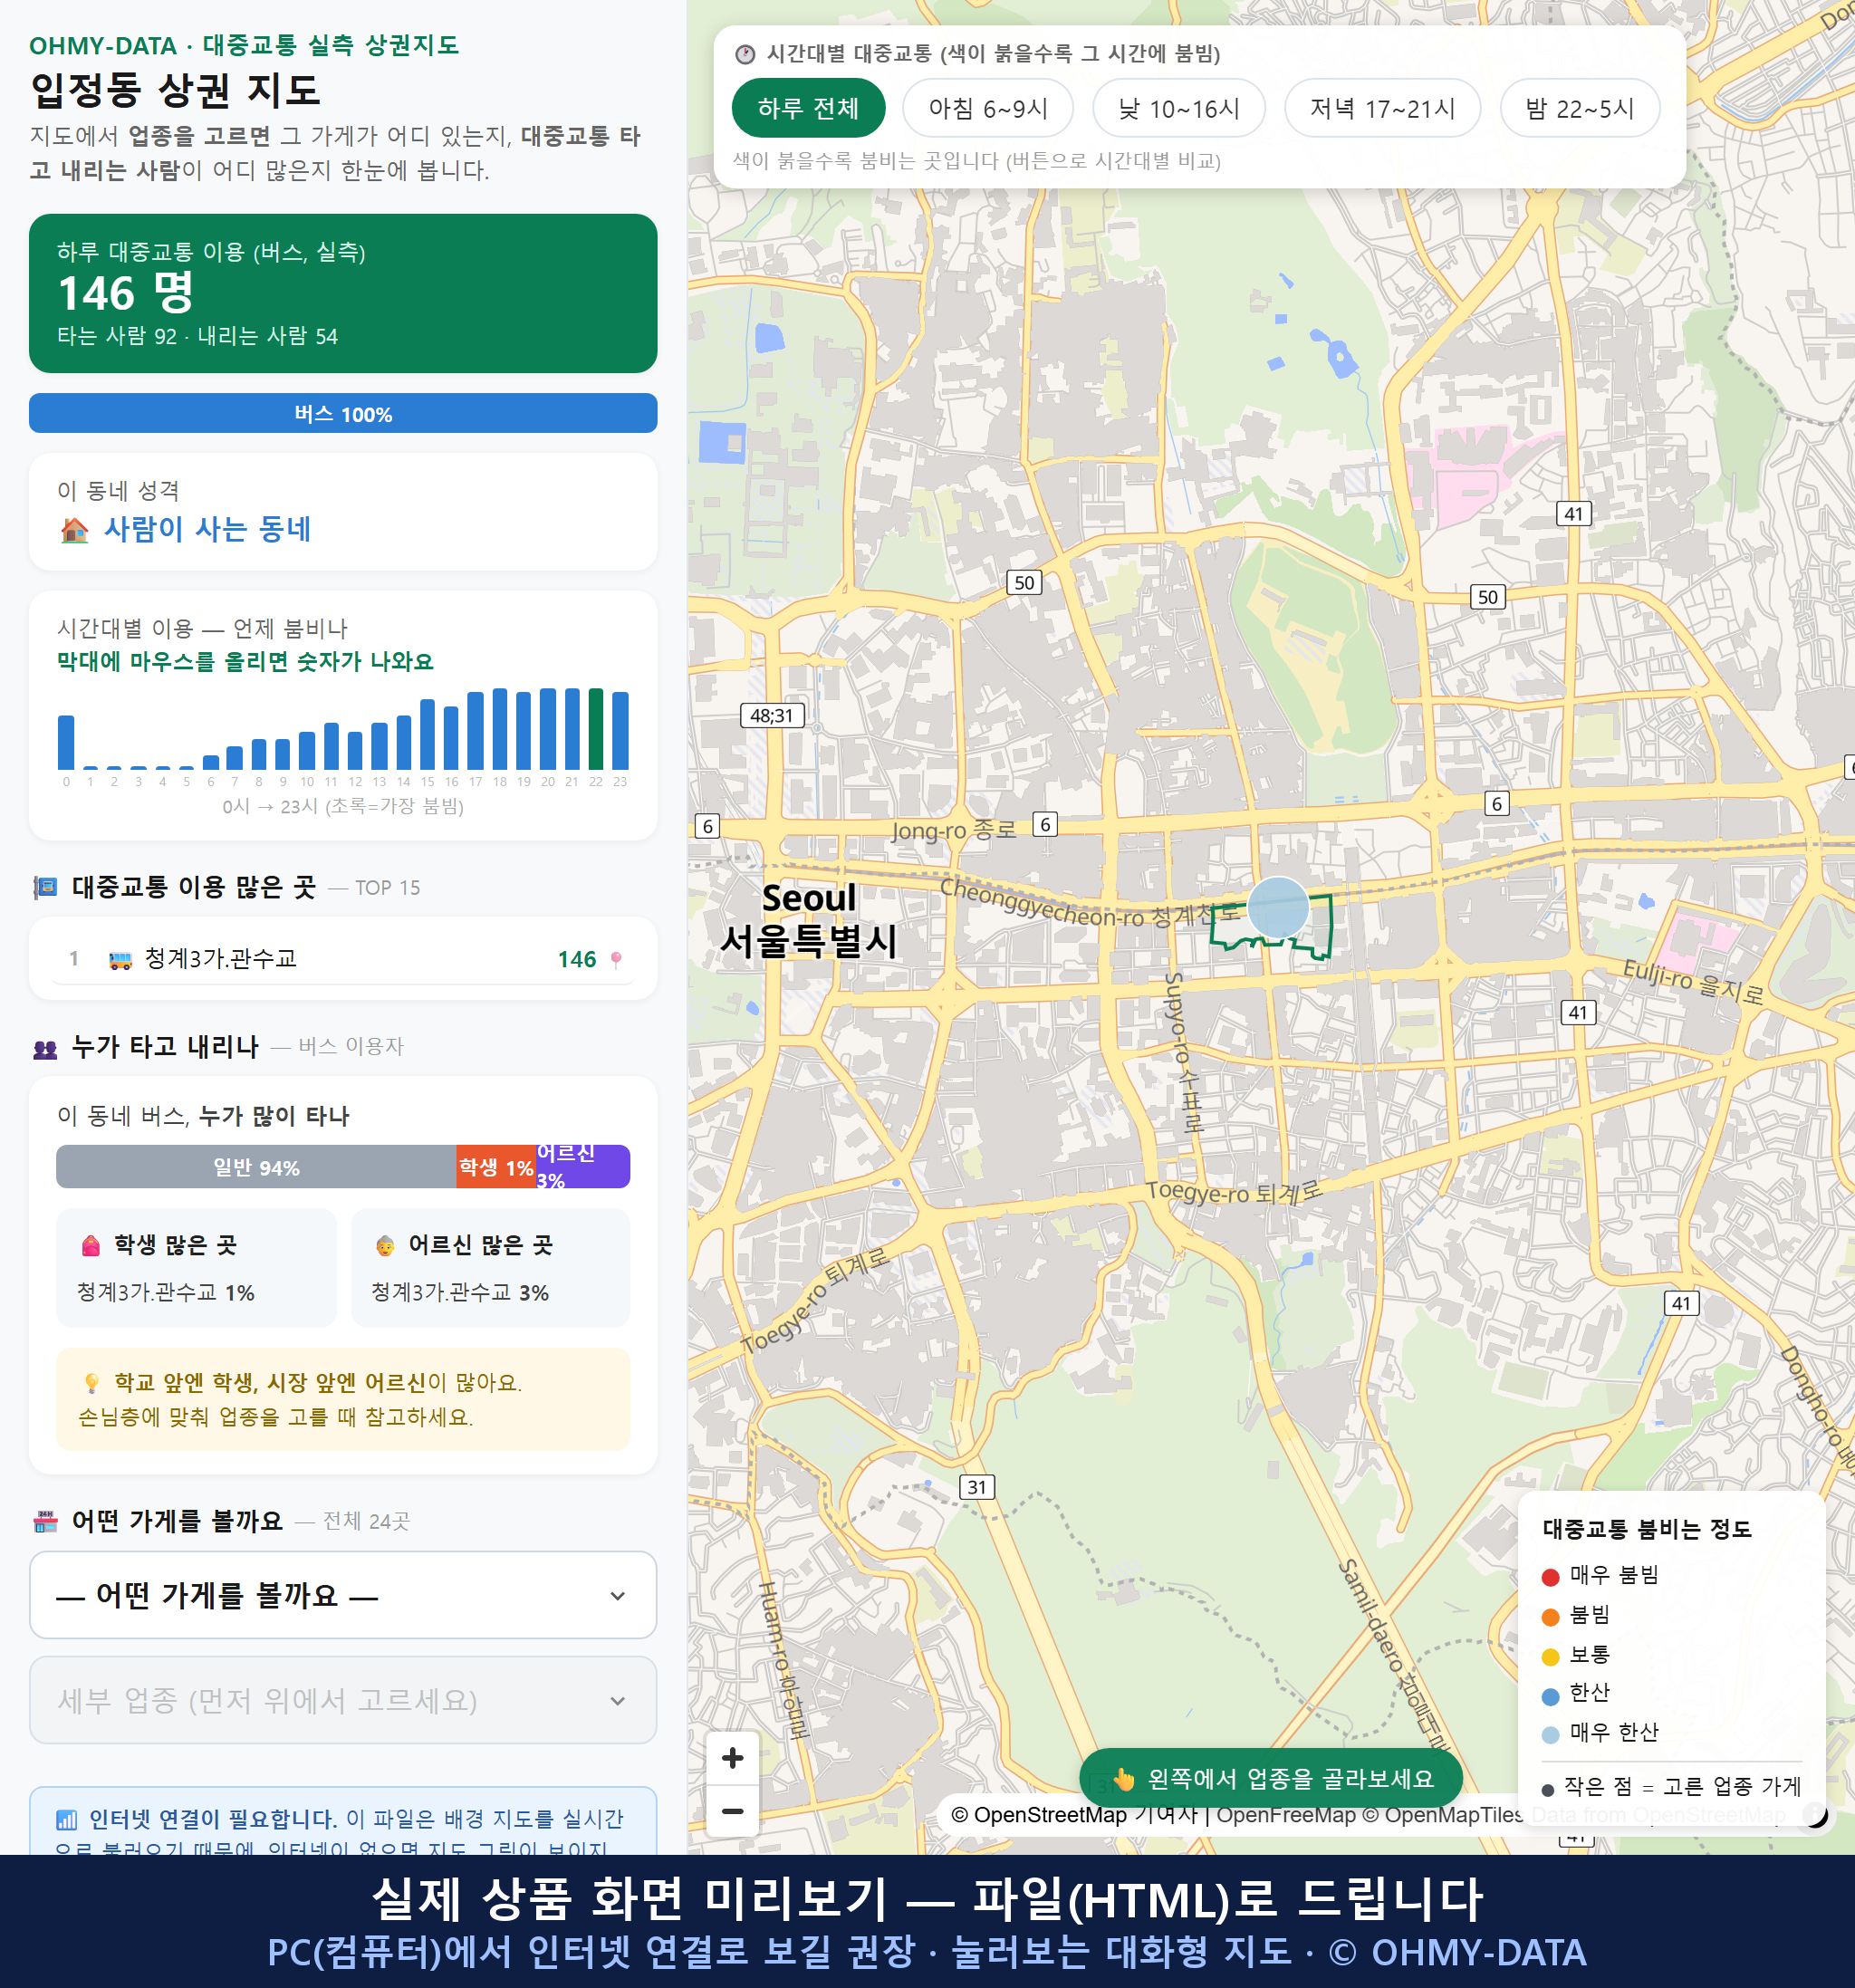Screen dimensions: 1855x1988
Task: Click the 일반 94% segment bar
Action: point(256,1167)
